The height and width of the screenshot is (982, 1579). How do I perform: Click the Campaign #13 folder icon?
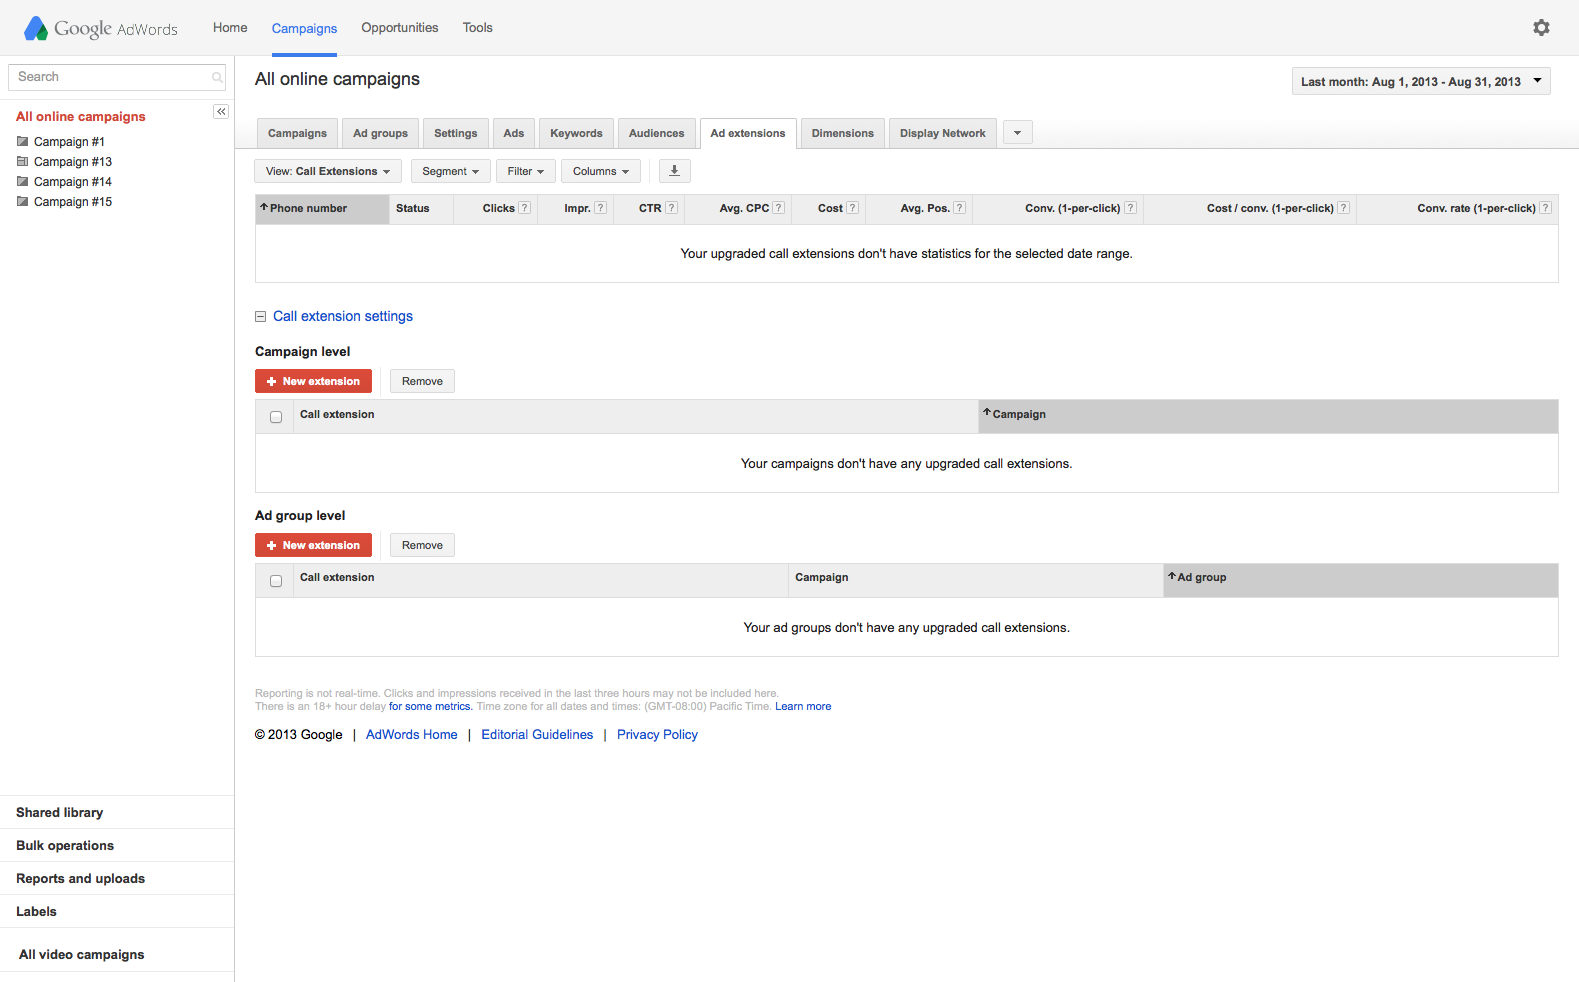[x=22, y=161]
